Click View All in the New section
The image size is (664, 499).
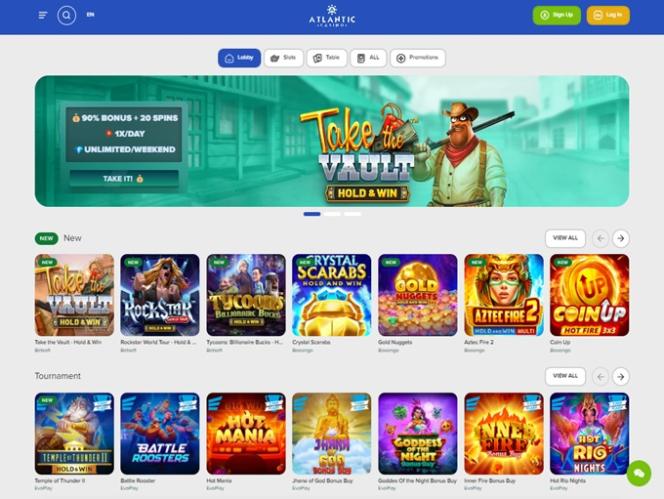565,238
